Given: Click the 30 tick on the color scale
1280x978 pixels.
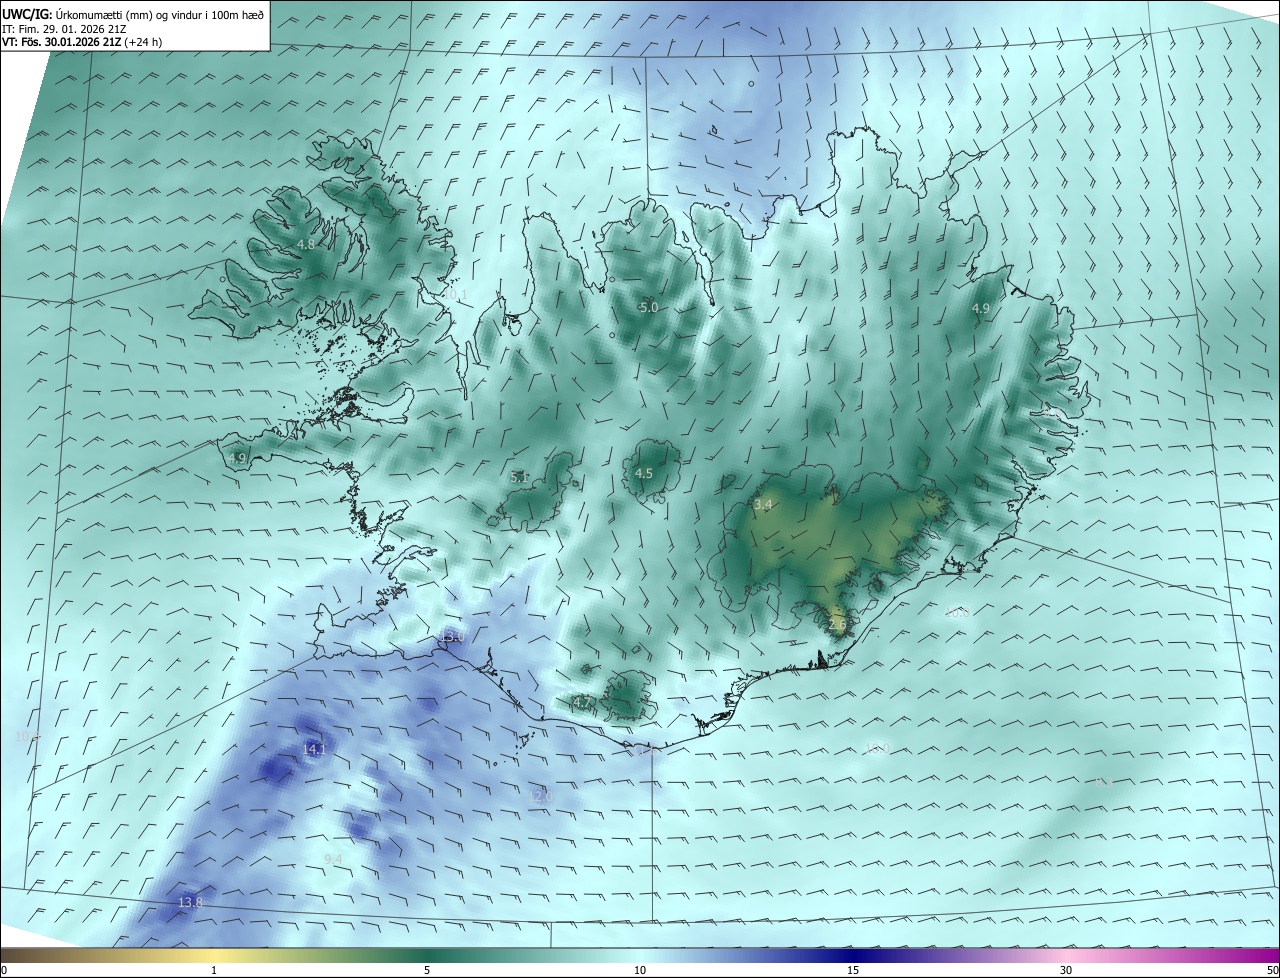Looking at the screenshot, I should point(1066,970).
